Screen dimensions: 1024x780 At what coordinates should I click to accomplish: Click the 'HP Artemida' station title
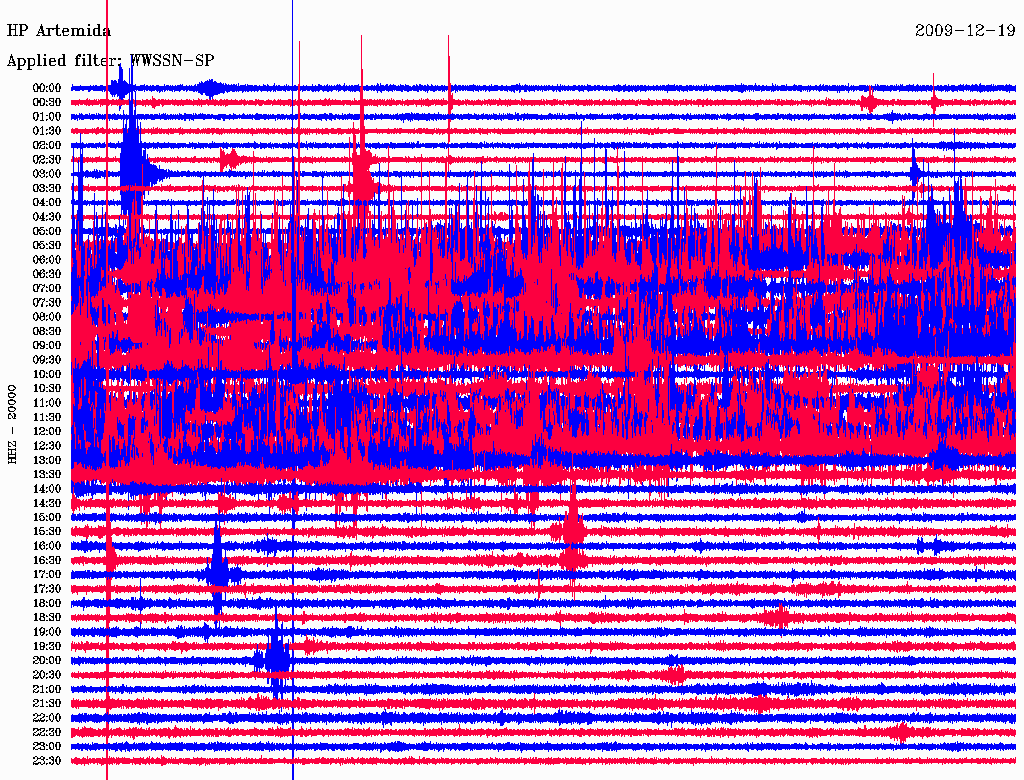[x=59, y=31]
